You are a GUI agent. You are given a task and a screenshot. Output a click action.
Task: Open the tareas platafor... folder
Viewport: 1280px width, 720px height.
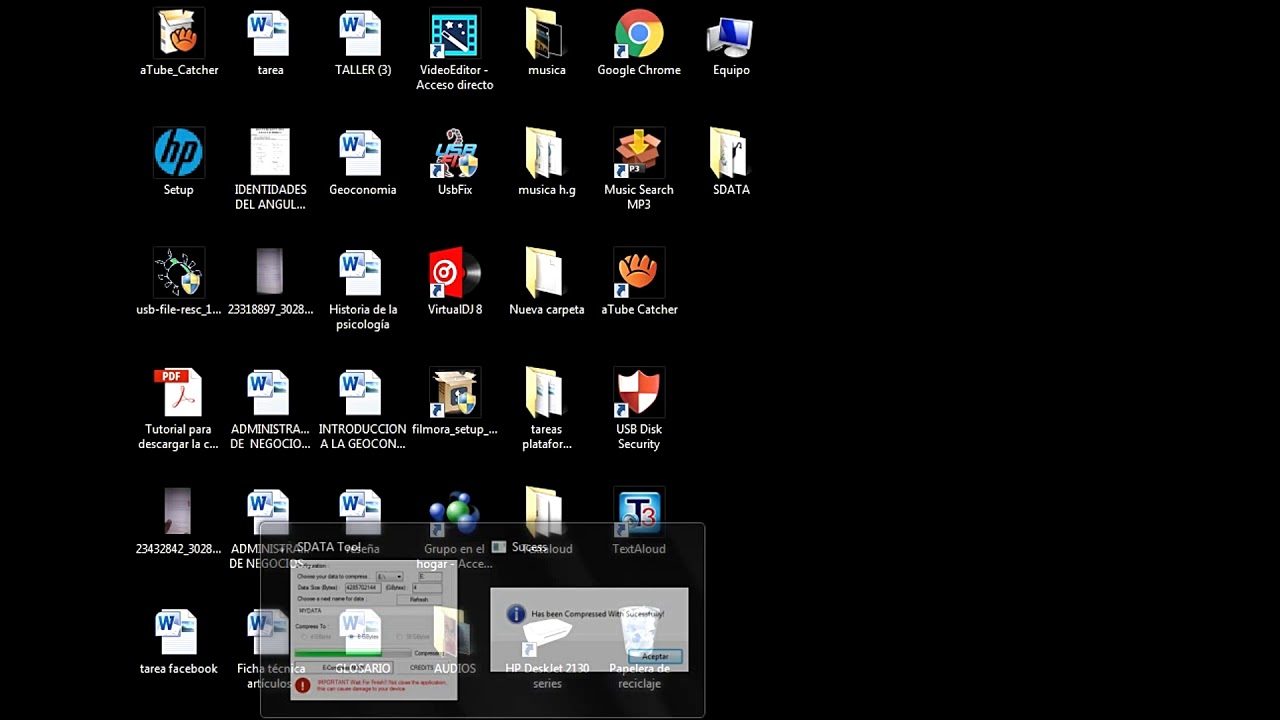click(546, 408)
